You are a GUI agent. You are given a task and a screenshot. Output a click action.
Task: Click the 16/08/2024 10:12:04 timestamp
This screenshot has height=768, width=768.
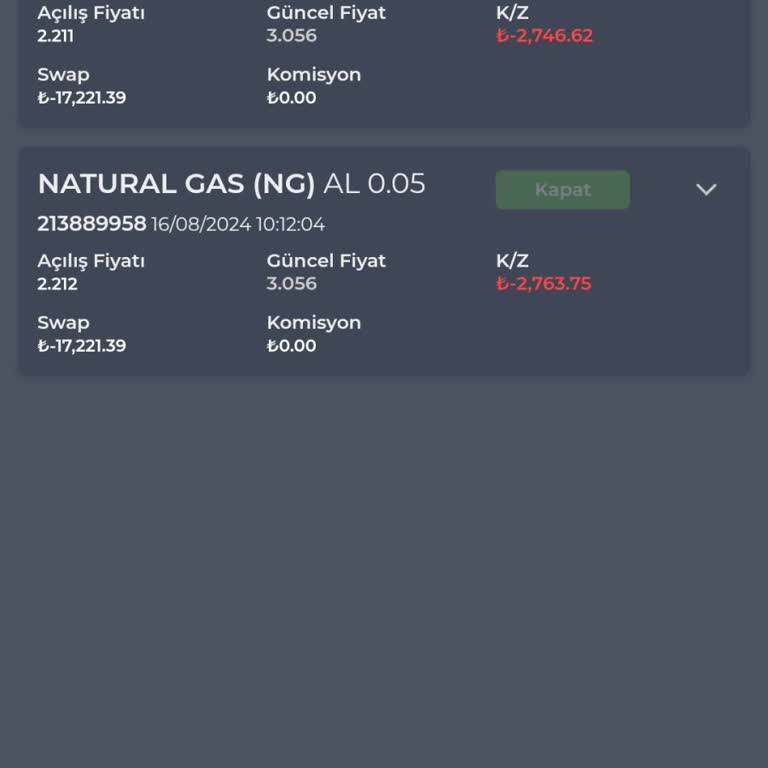(x=238, y=225)
